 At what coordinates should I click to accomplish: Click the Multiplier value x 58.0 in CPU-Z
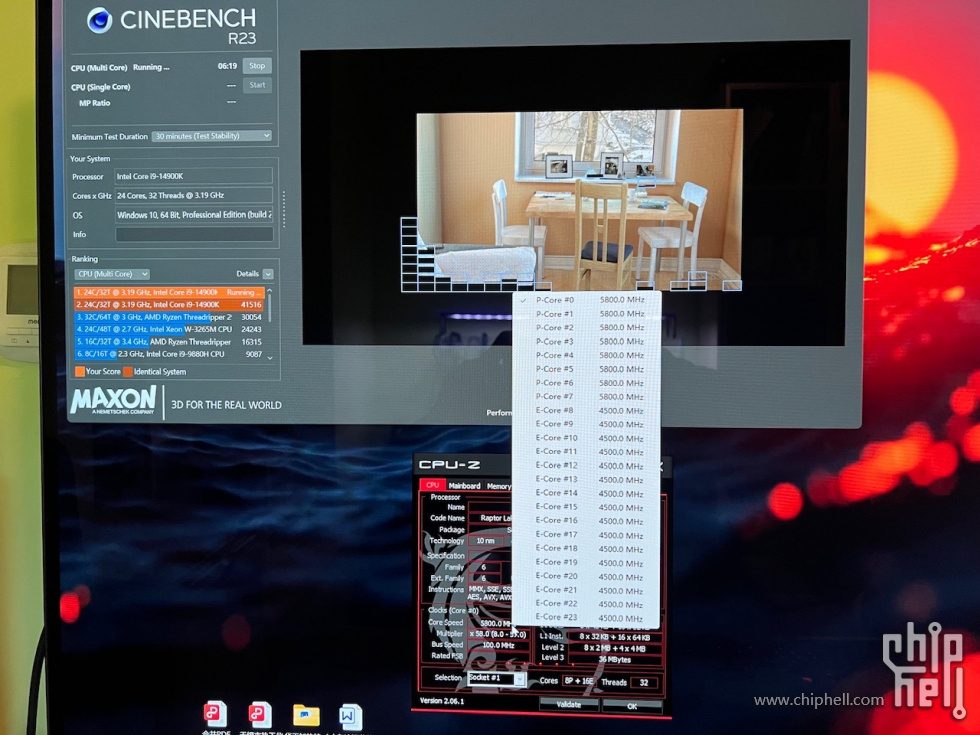(498, 634)
